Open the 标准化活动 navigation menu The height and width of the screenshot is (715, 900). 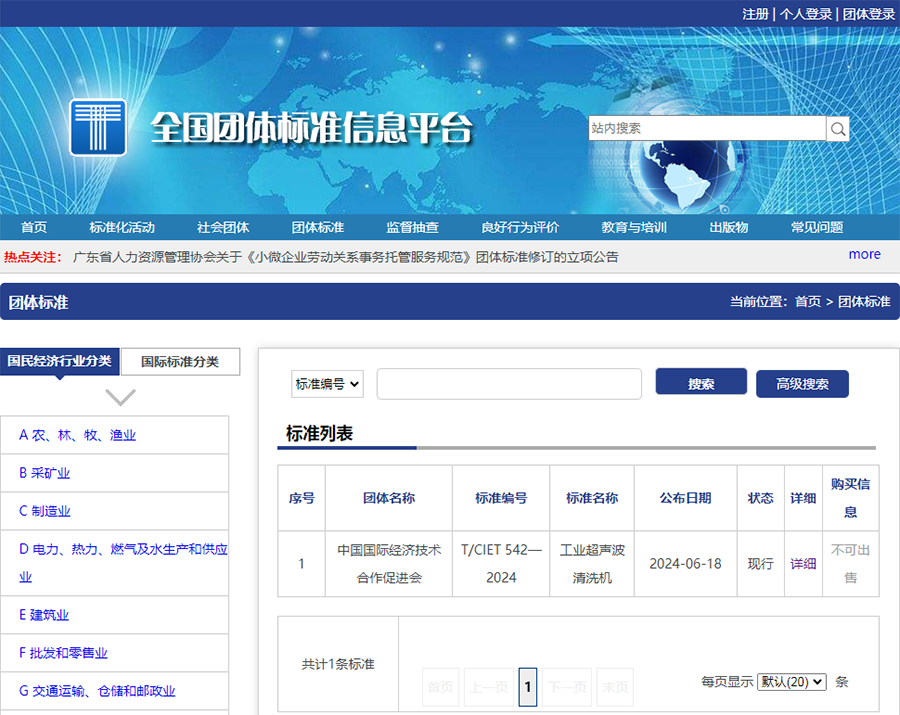pos(122,227)
